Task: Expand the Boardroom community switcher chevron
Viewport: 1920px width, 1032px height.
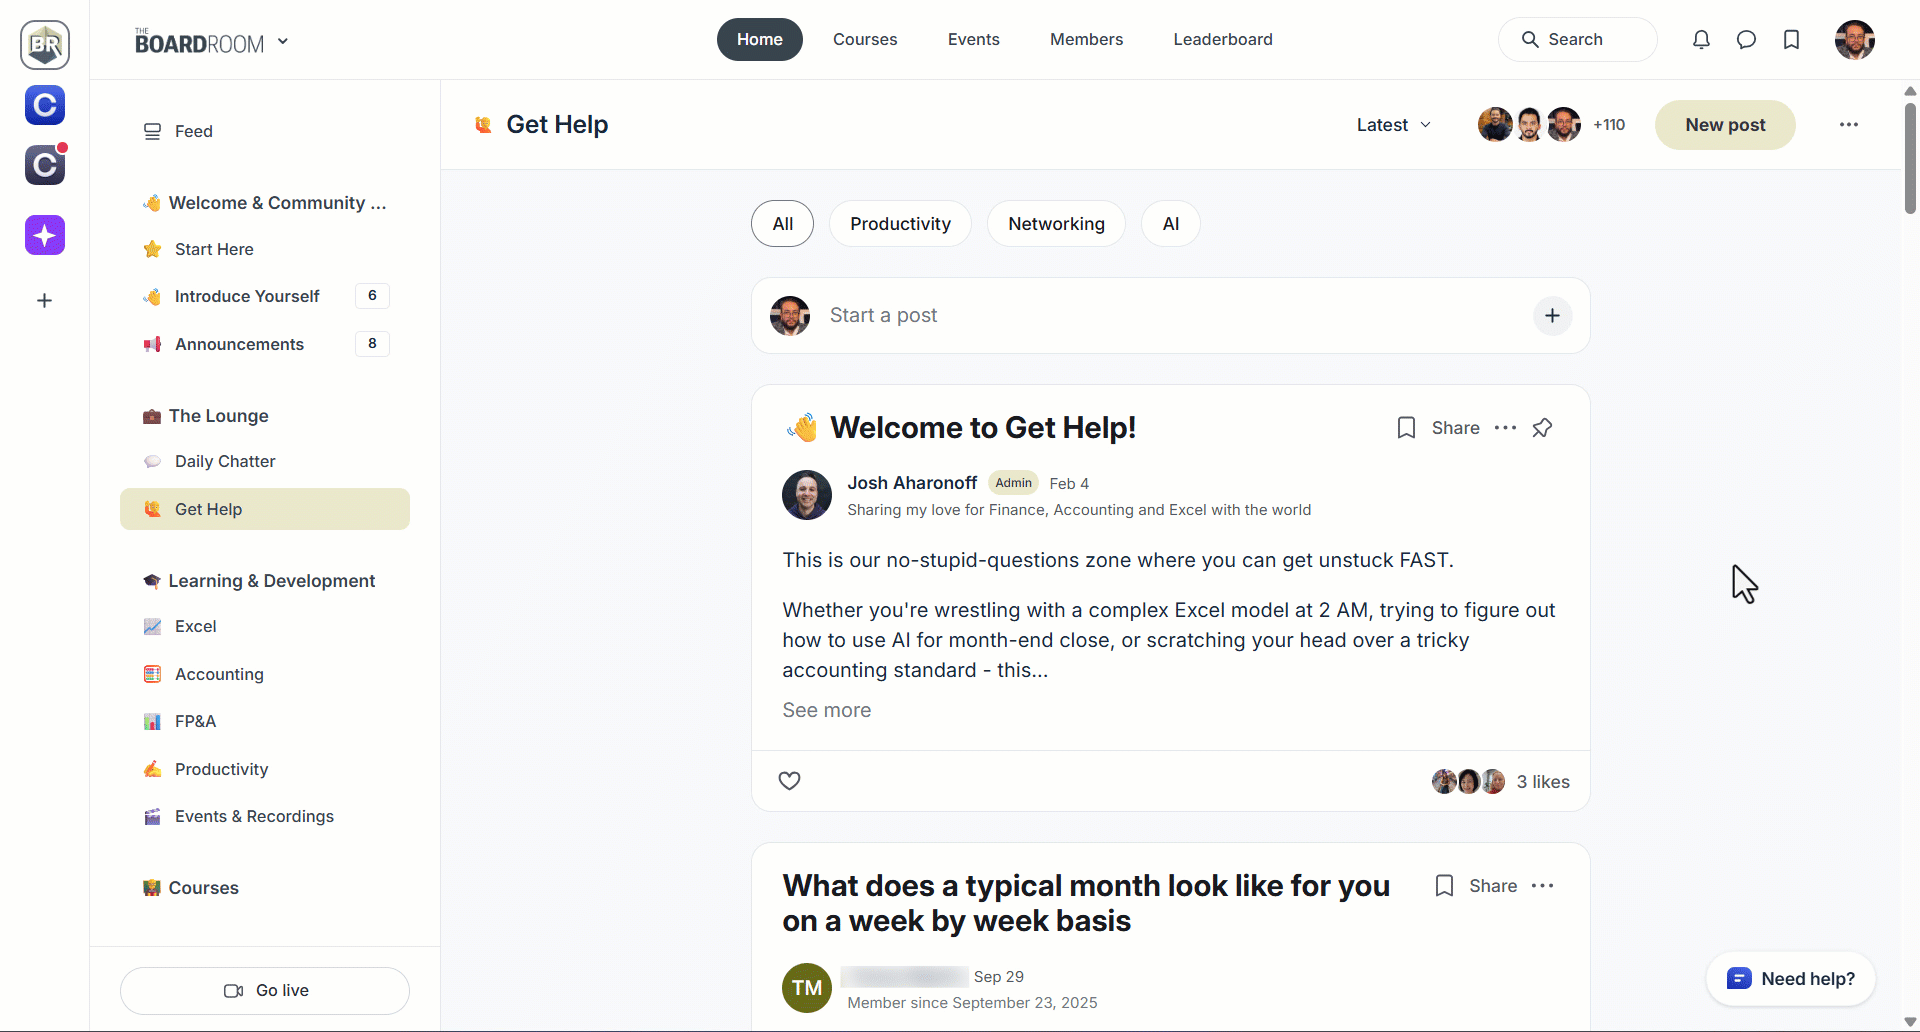Action: (284, 40)
